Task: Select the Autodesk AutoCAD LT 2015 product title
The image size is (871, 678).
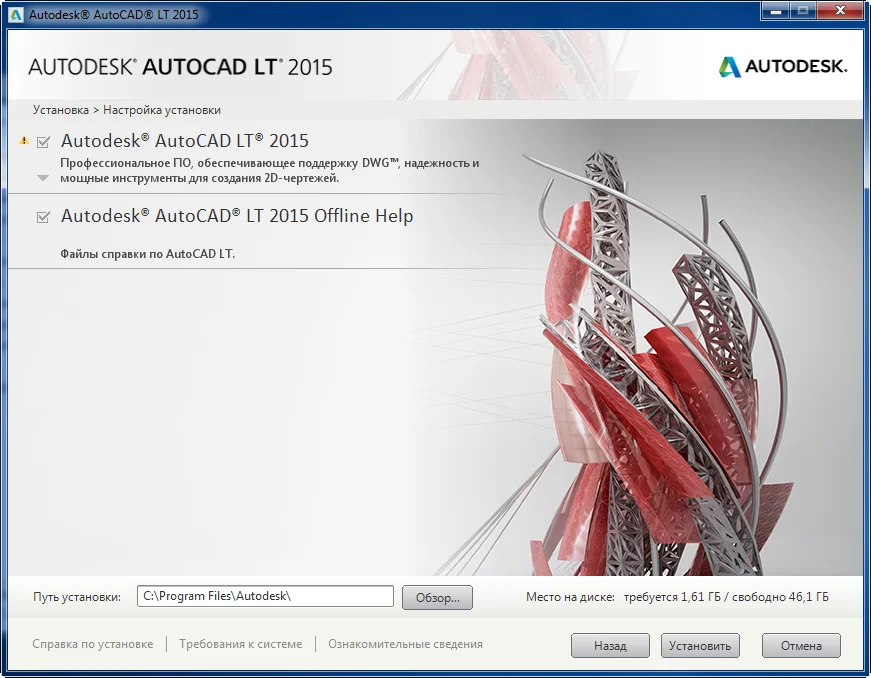Action: point(185,141)
